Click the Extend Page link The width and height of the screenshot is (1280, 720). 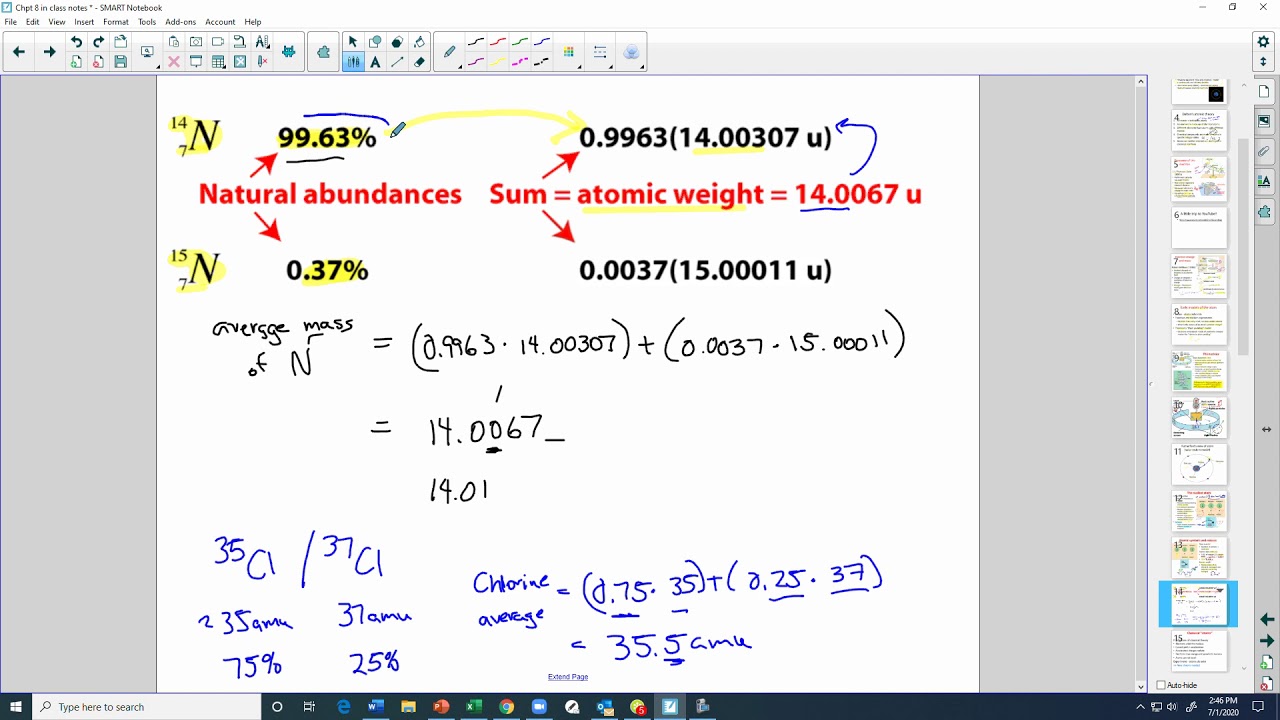click(x=568, y=677)
